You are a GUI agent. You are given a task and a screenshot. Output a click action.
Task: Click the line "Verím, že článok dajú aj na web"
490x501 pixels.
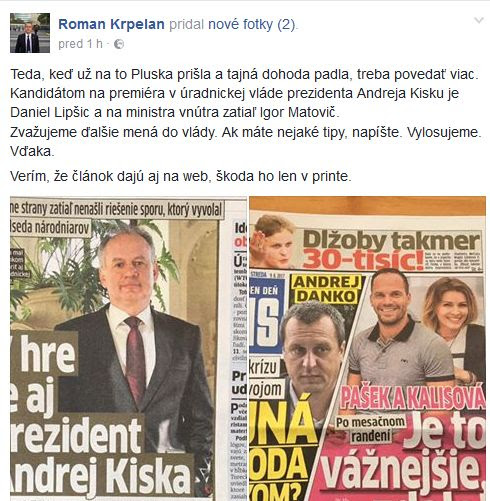click(x=181, y=176)
